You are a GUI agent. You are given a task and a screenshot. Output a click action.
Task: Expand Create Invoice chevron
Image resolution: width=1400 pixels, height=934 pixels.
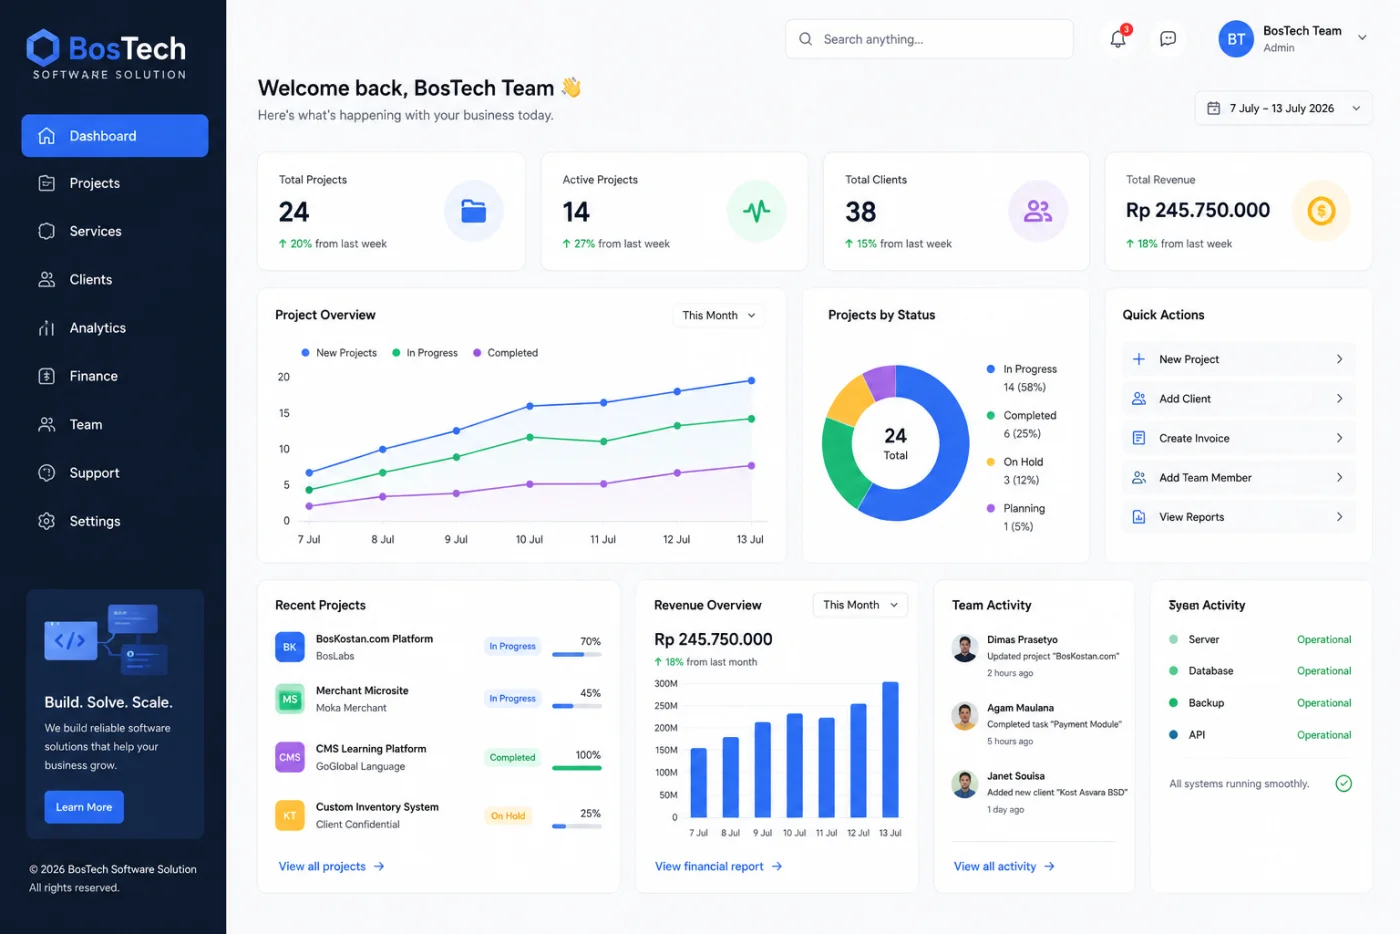[1339, 438]
